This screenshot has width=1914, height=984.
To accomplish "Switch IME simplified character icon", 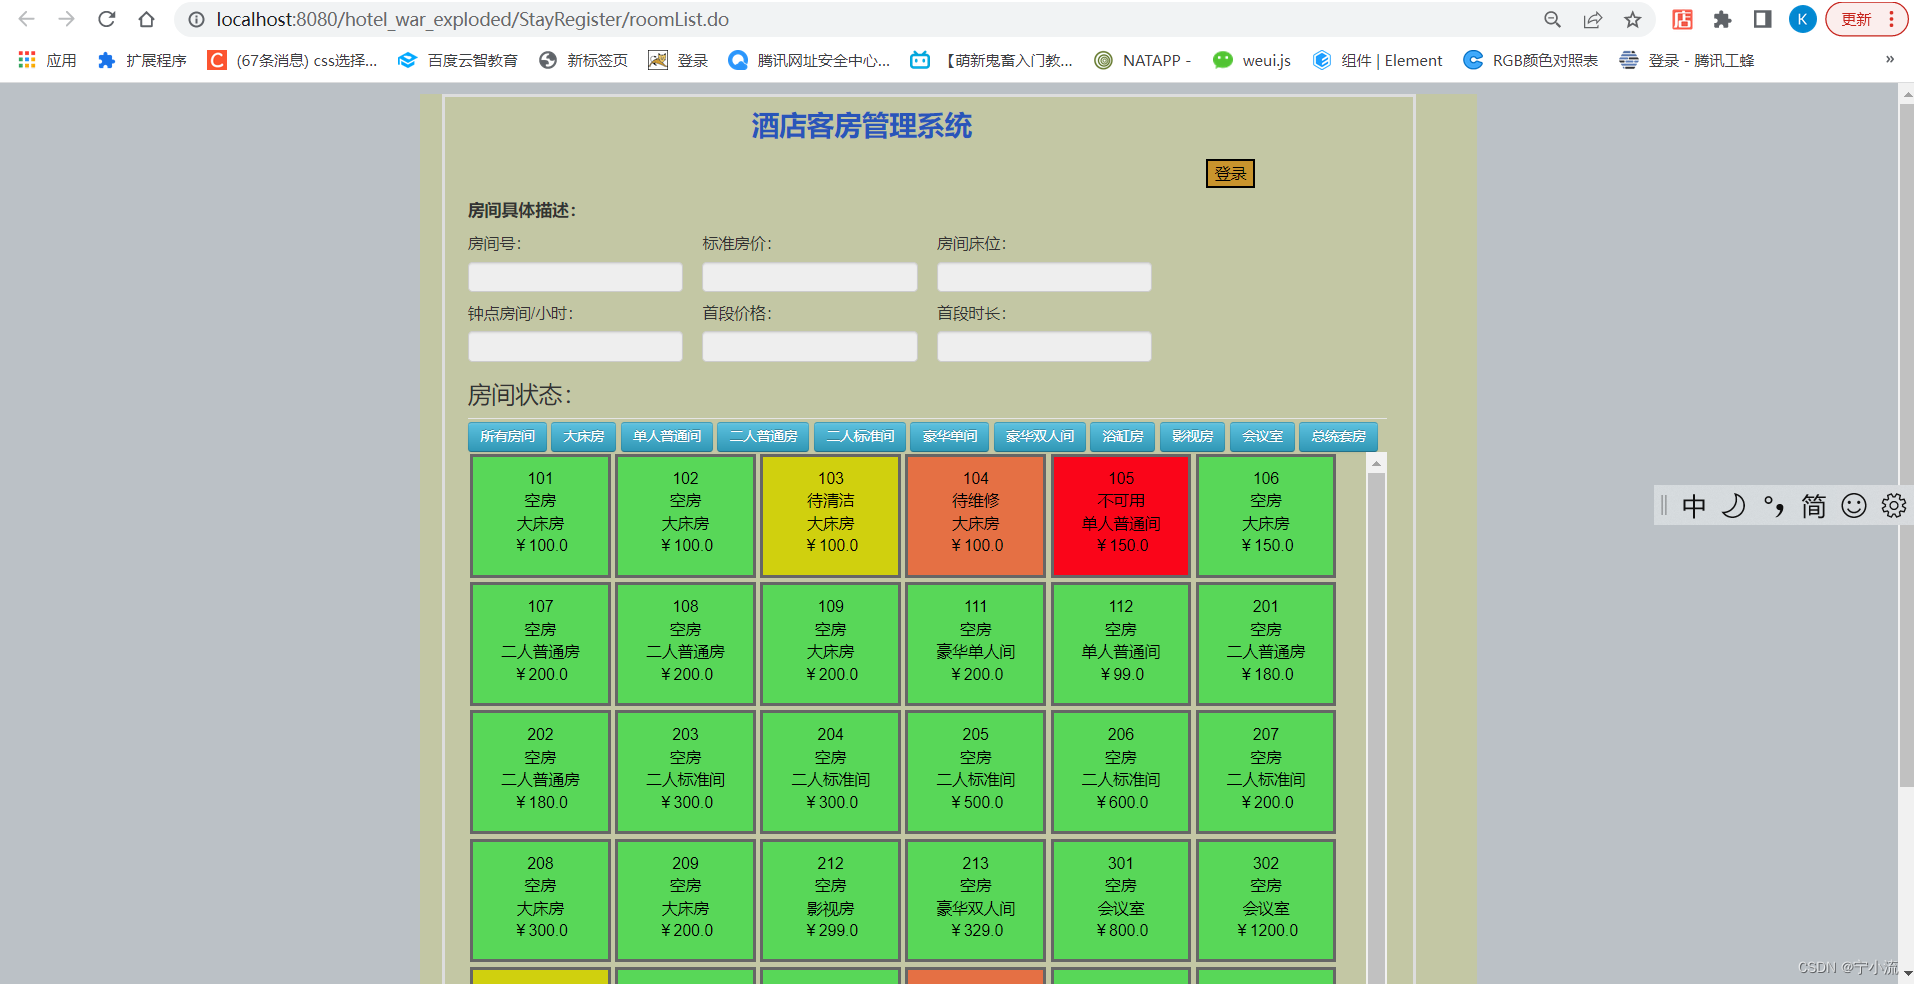I will tap(1814, 506).
